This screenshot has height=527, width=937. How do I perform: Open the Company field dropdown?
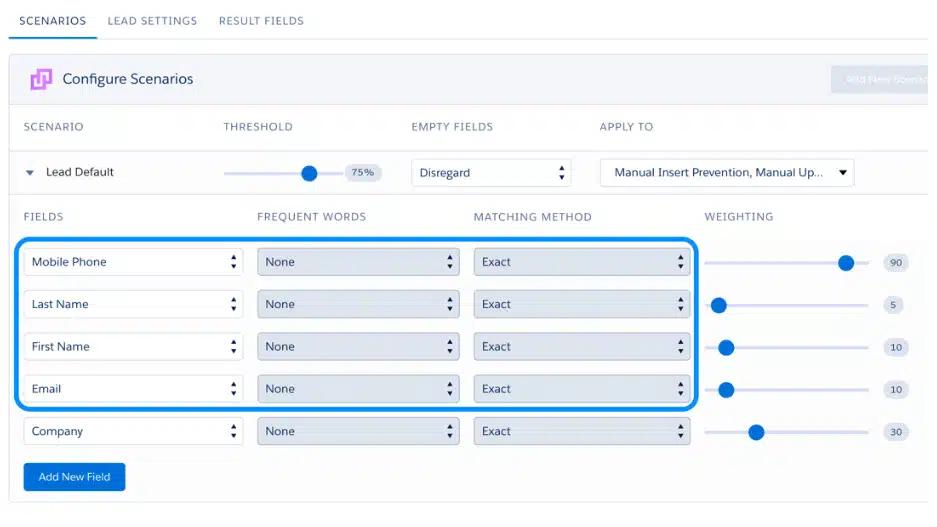click(133, 431)
